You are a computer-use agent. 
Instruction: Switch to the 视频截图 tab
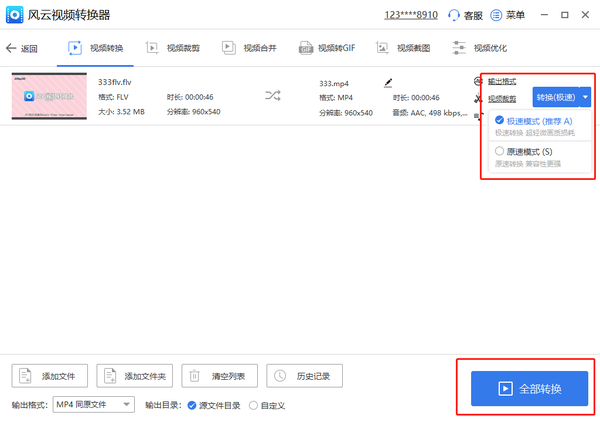pos(403,48)
